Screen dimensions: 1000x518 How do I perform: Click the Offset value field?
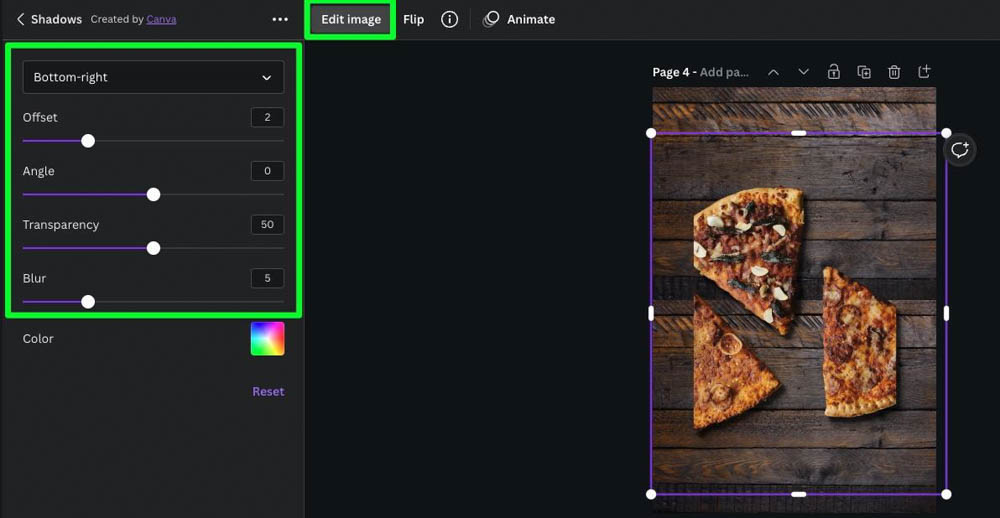click(x=267, y=117)
